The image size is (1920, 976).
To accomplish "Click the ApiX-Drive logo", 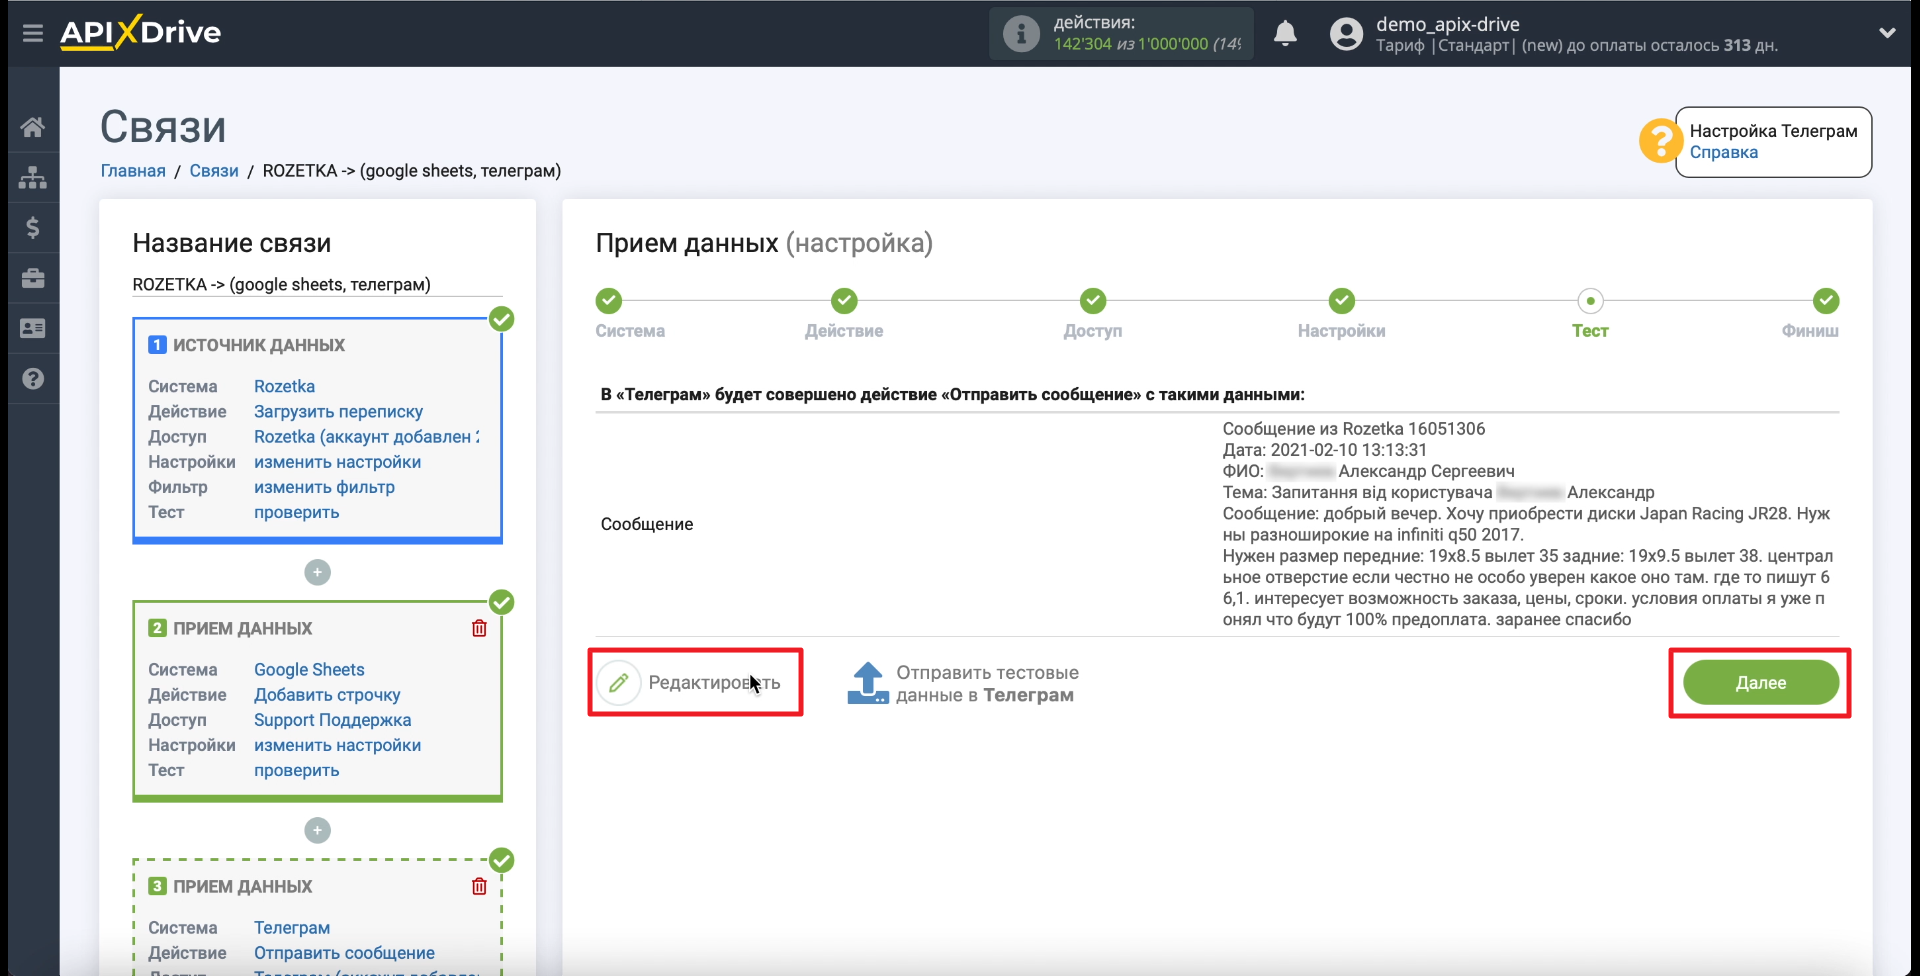I will coord(141,32).
